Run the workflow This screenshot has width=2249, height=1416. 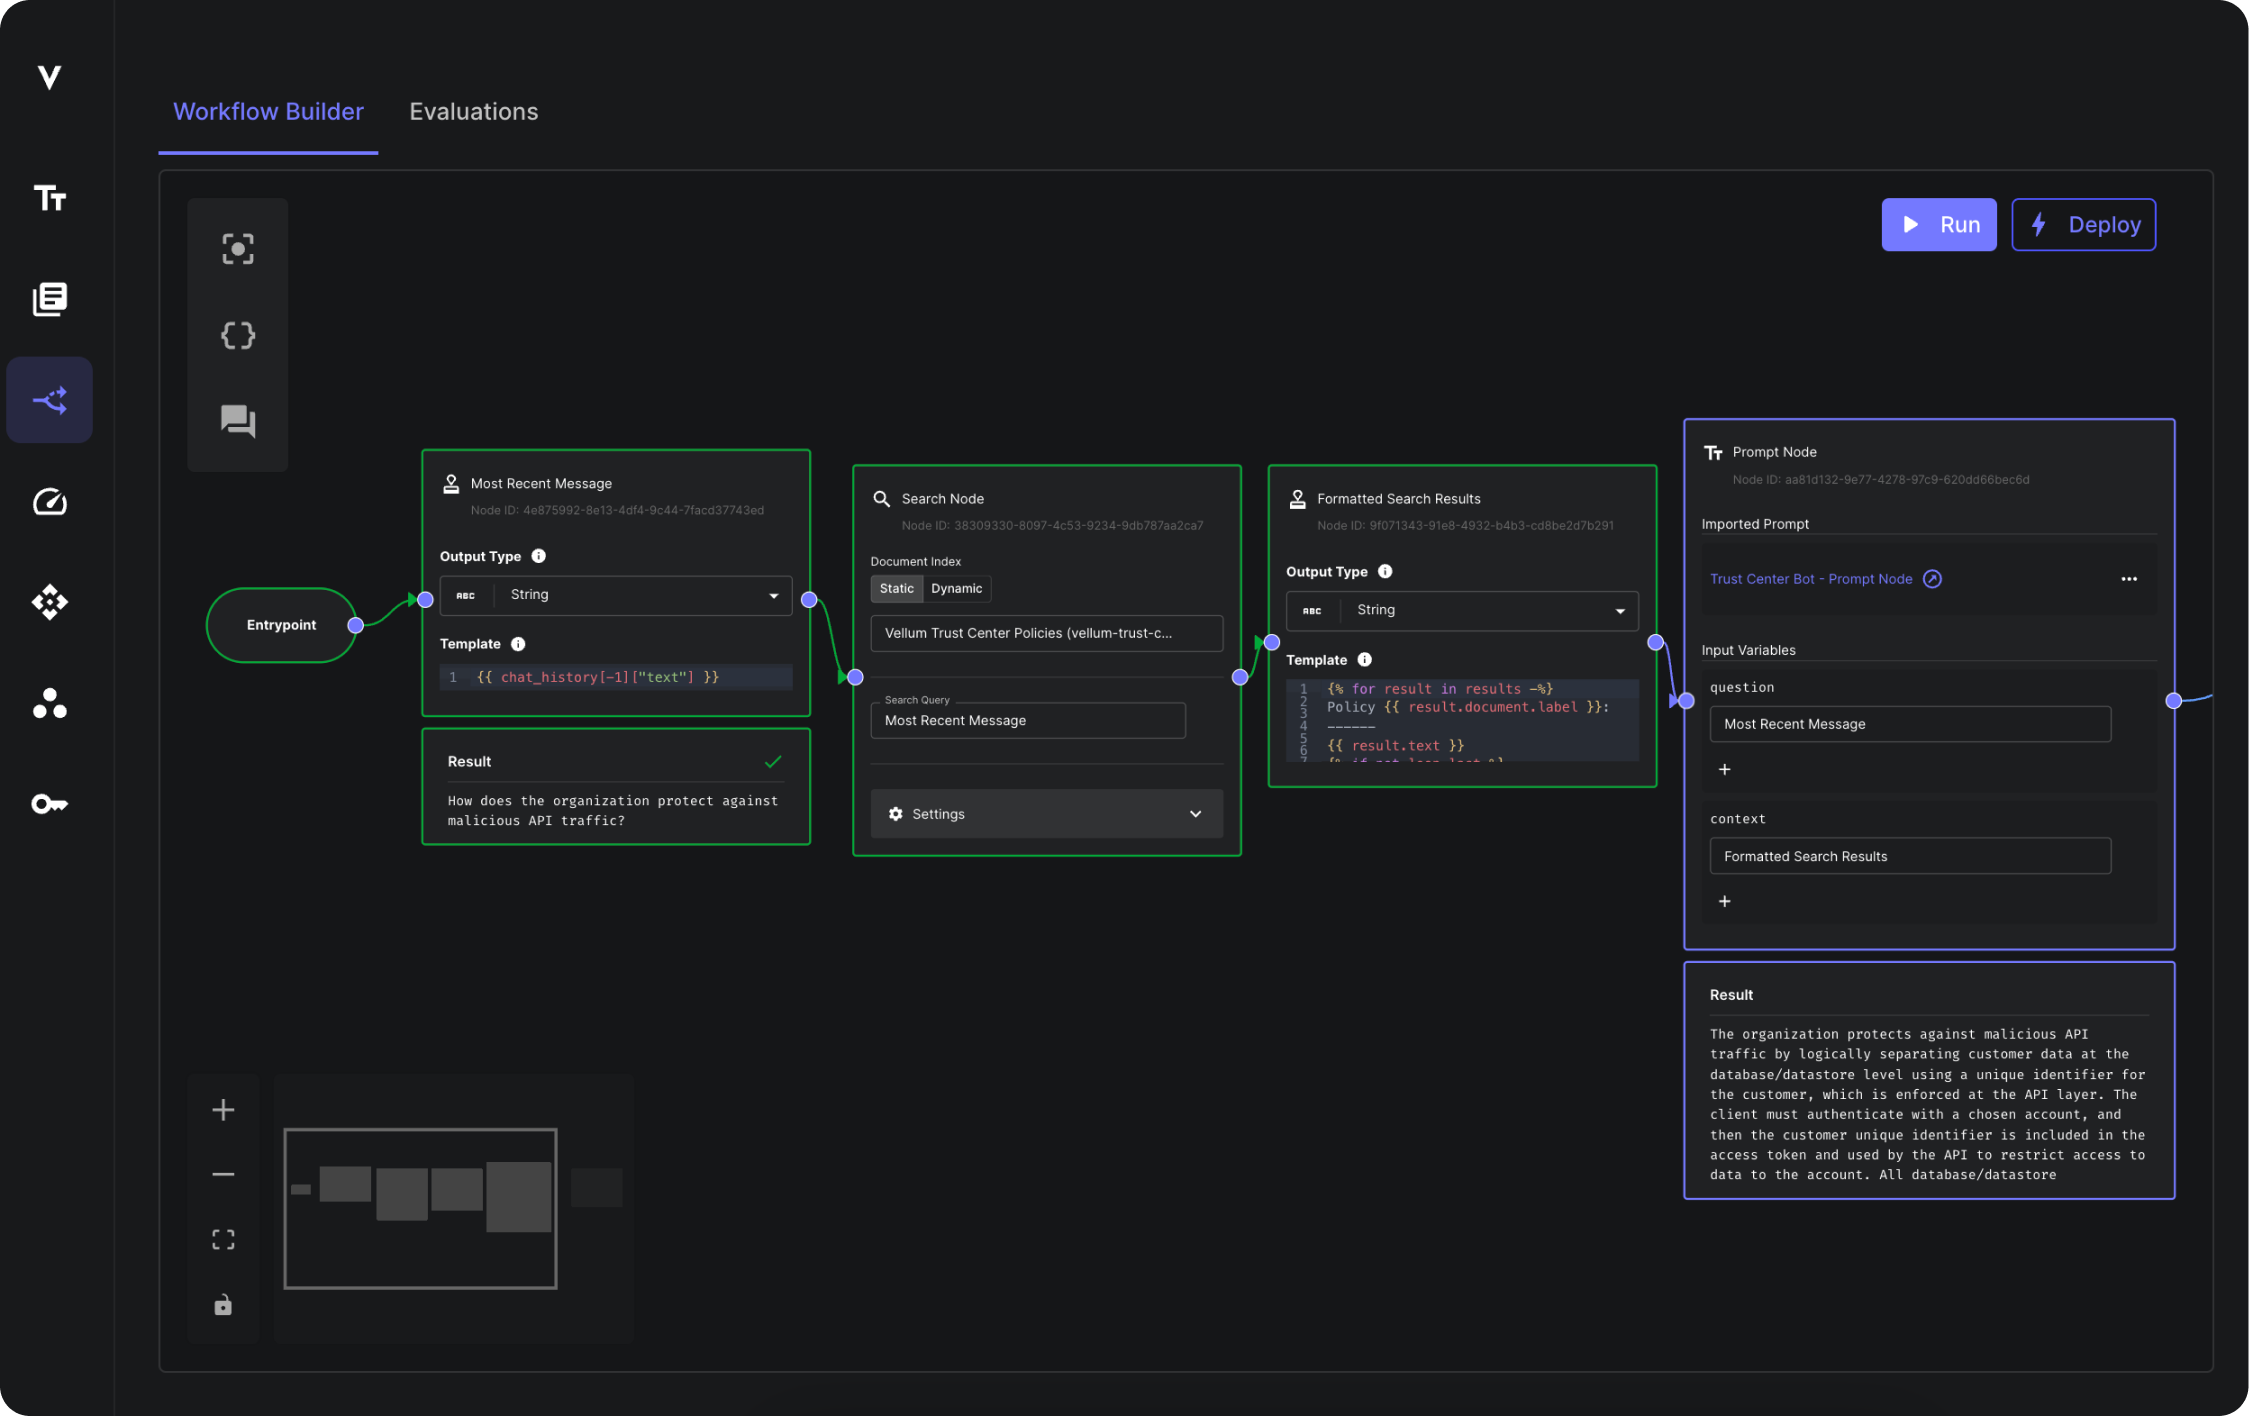click(1938, 224)
